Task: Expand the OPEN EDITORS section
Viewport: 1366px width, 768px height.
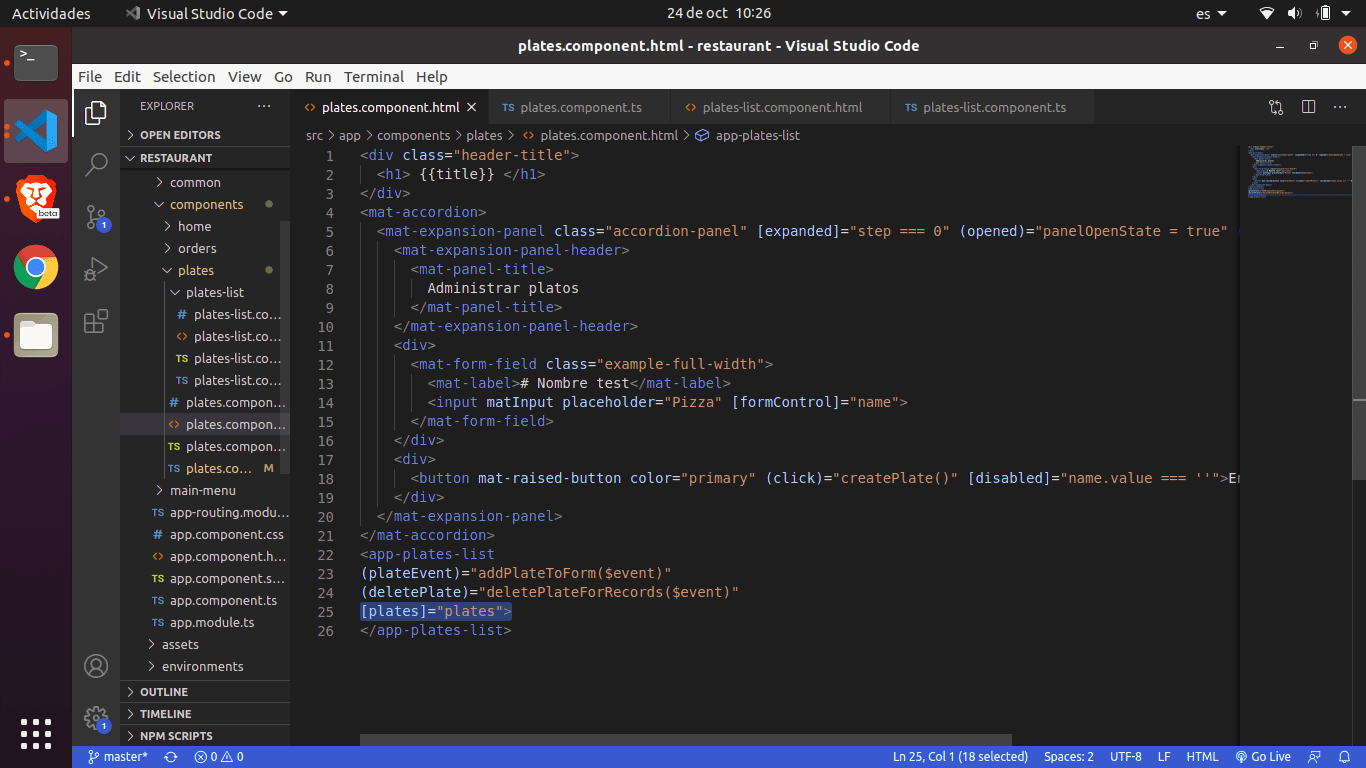Action: [x=180, y=135]
